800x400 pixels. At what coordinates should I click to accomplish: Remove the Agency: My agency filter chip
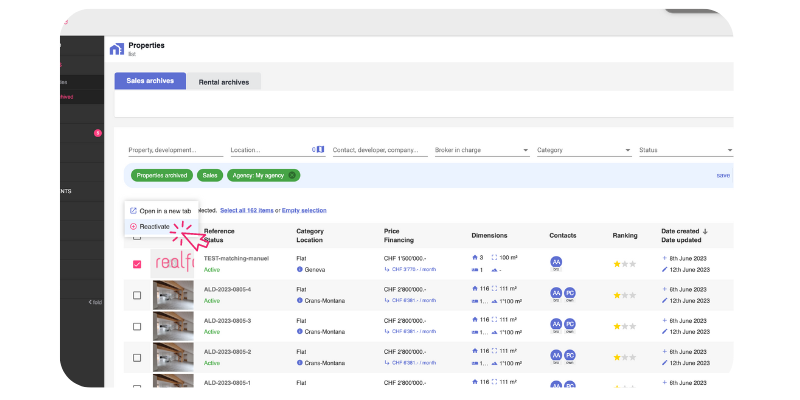coord(292,175)
